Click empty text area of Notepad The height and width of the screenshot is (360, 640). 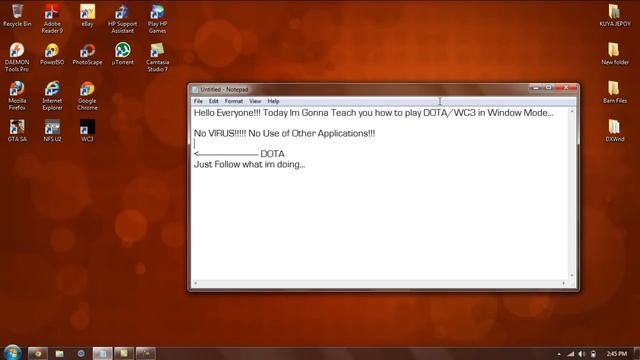click(x=380, y=224)
